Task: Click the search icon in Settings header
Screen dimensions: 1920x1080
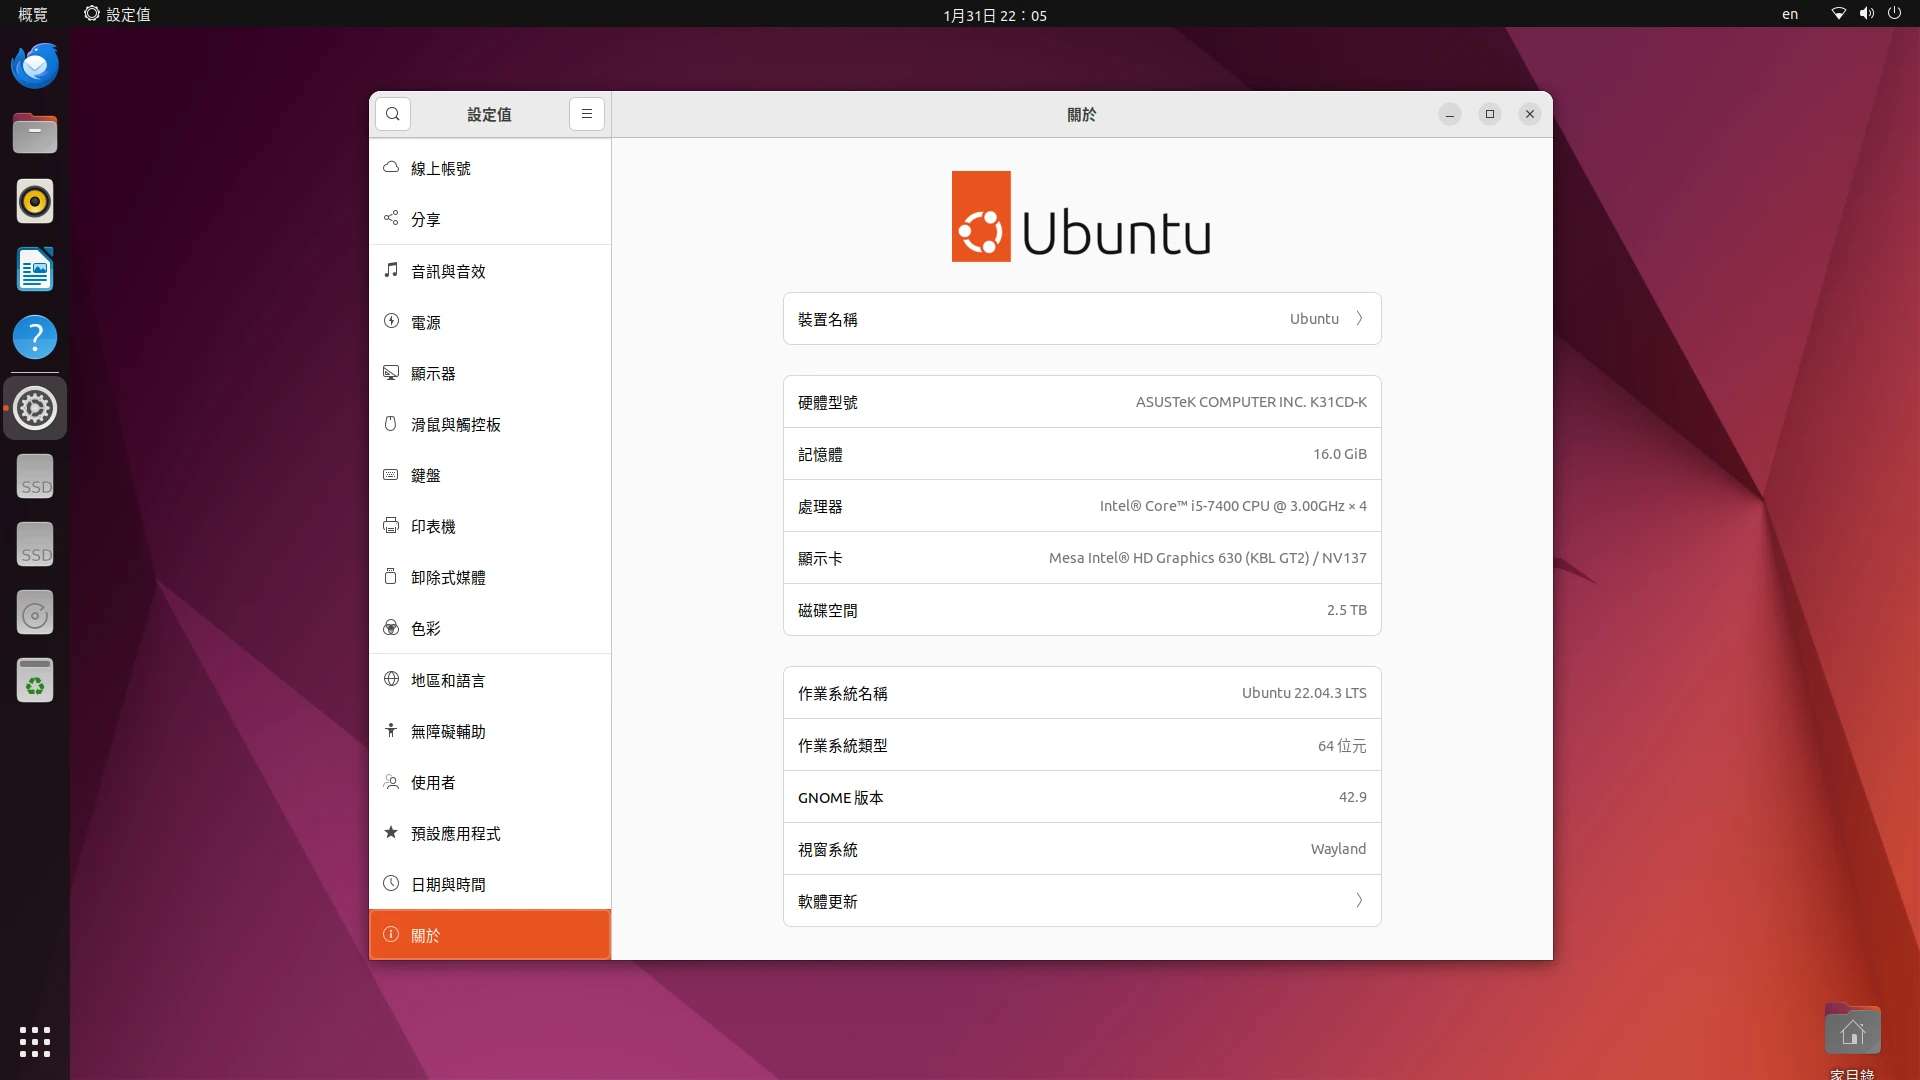Action: (393, 114)
